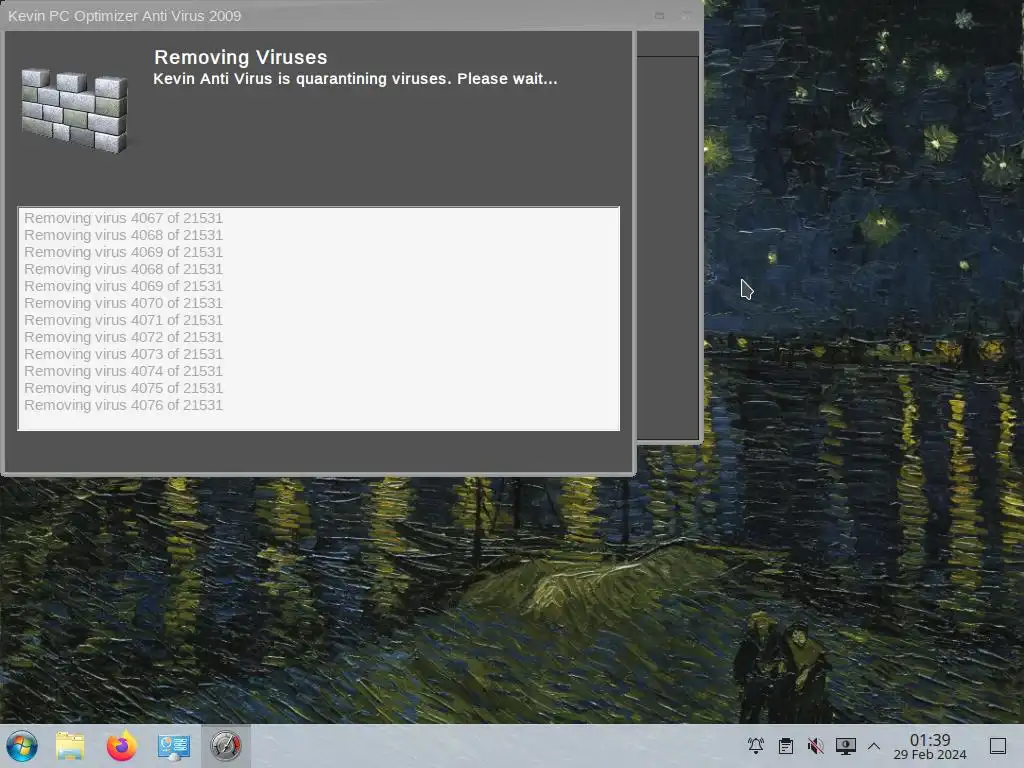The width and height of the screenshot is (1024, 768).
Task: Launch the file manager from taskbar
Action: [x=70, y=746]
